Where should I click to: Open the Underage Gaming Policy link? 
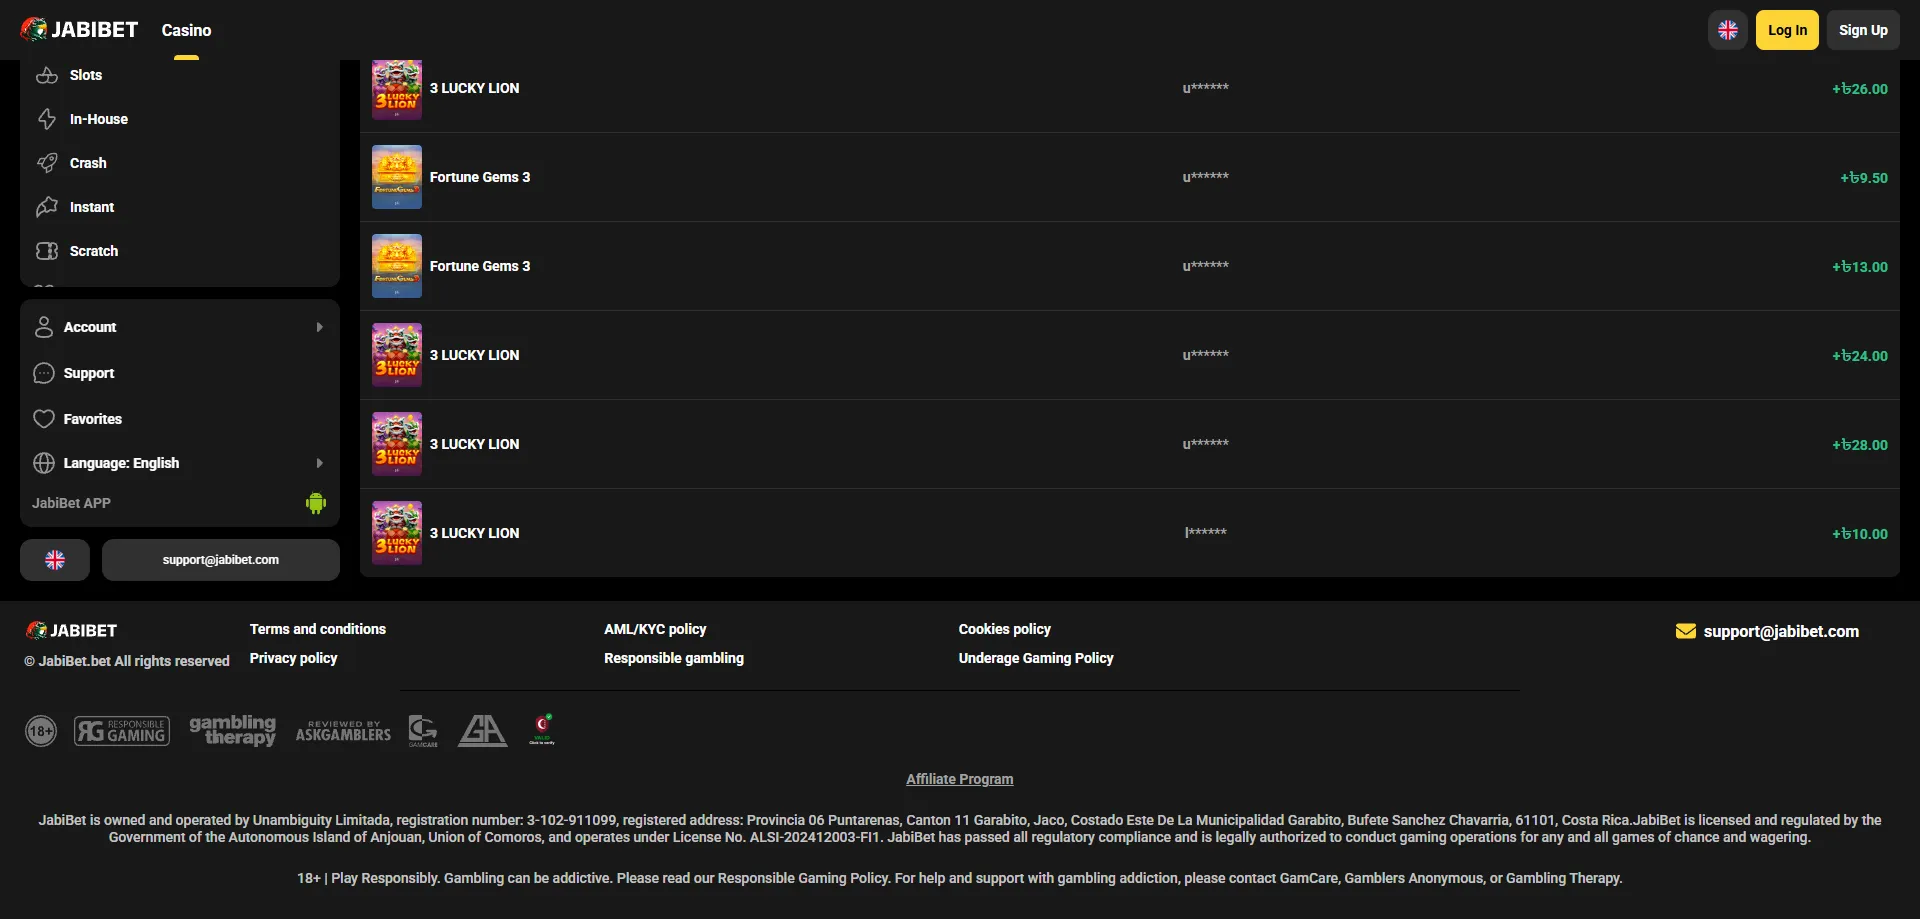1036,658
